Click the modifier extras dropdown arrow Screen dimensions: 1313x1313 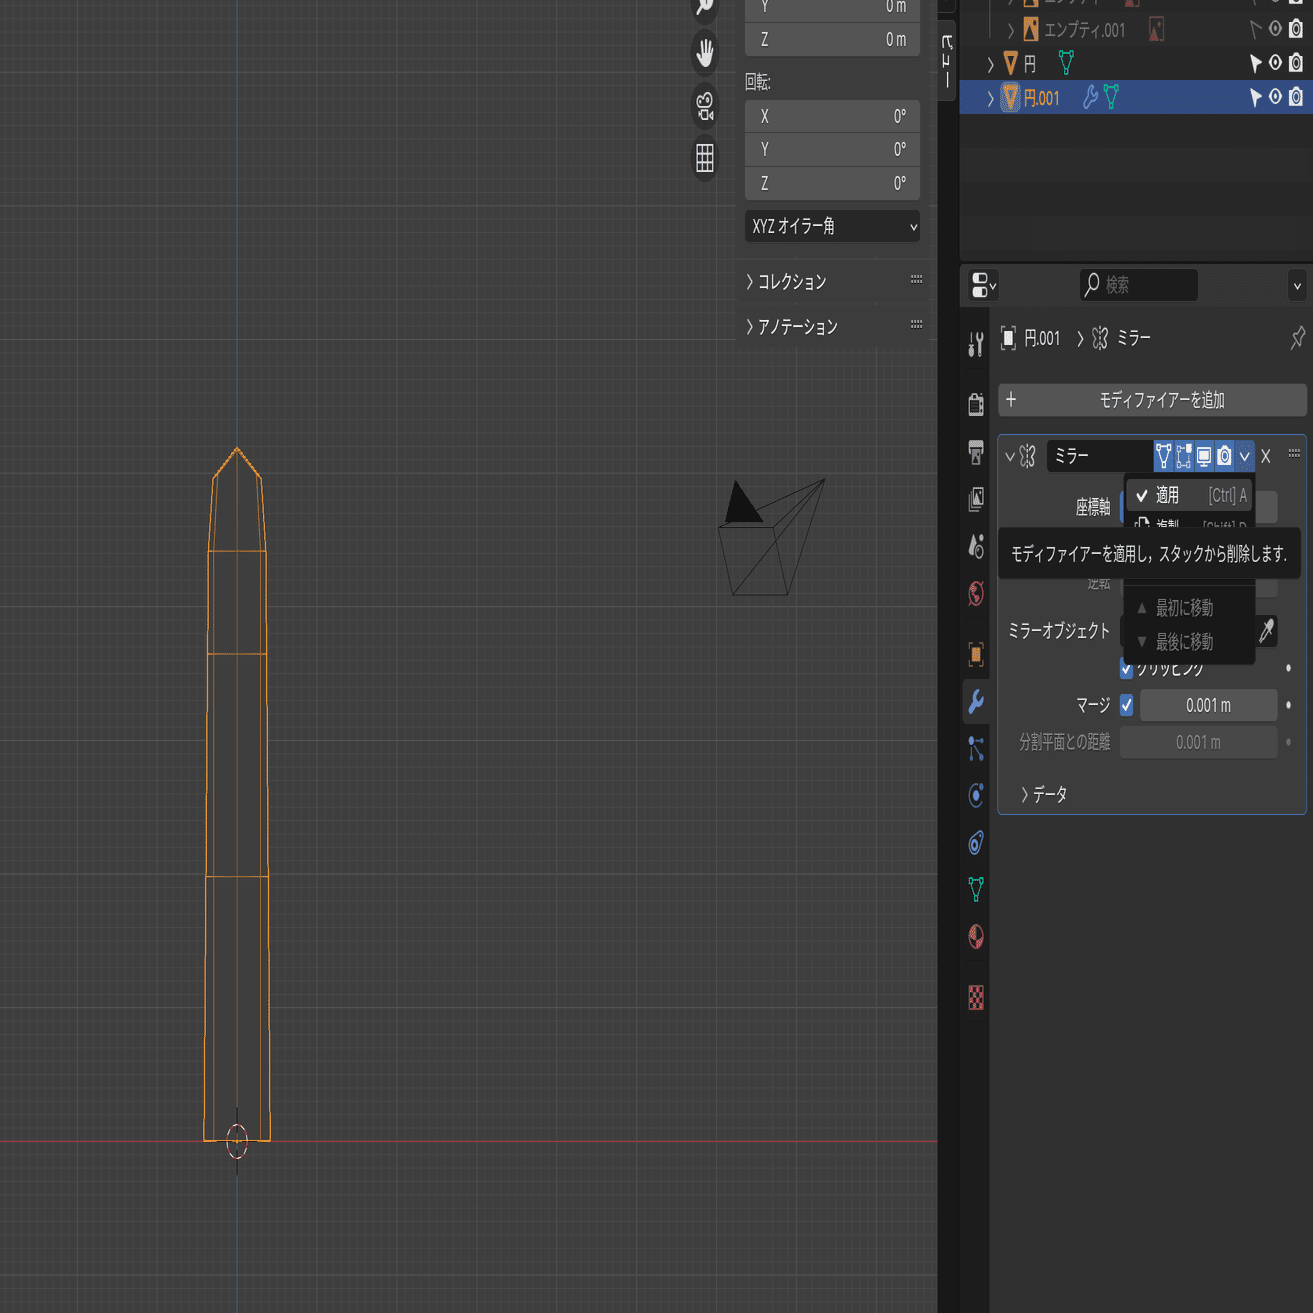[x=1244, y=456]
